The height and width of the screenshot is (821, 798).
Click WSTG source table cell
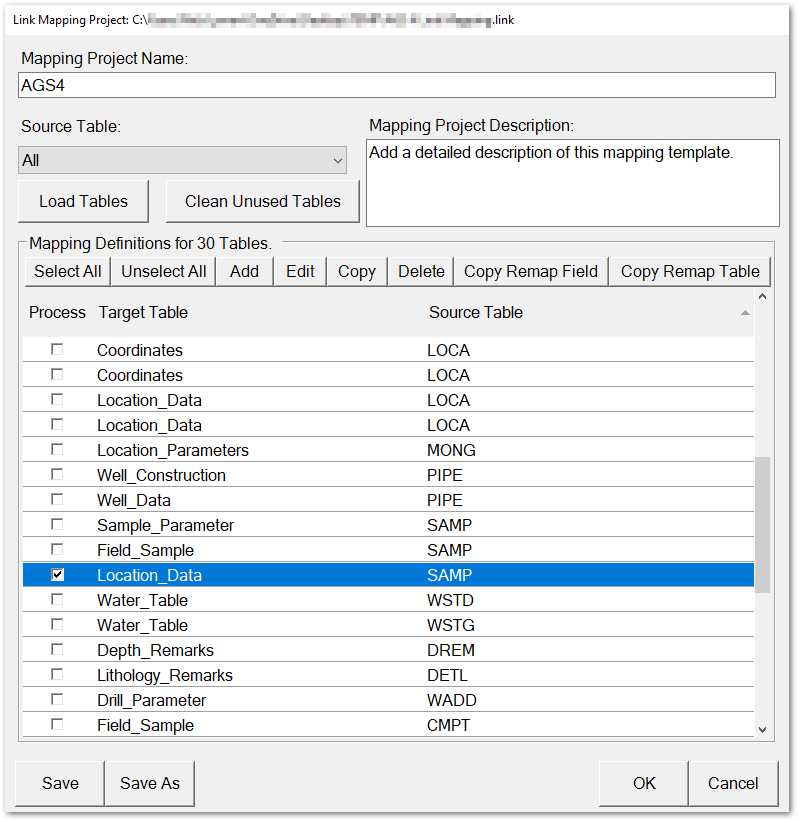tap(451, 625)
